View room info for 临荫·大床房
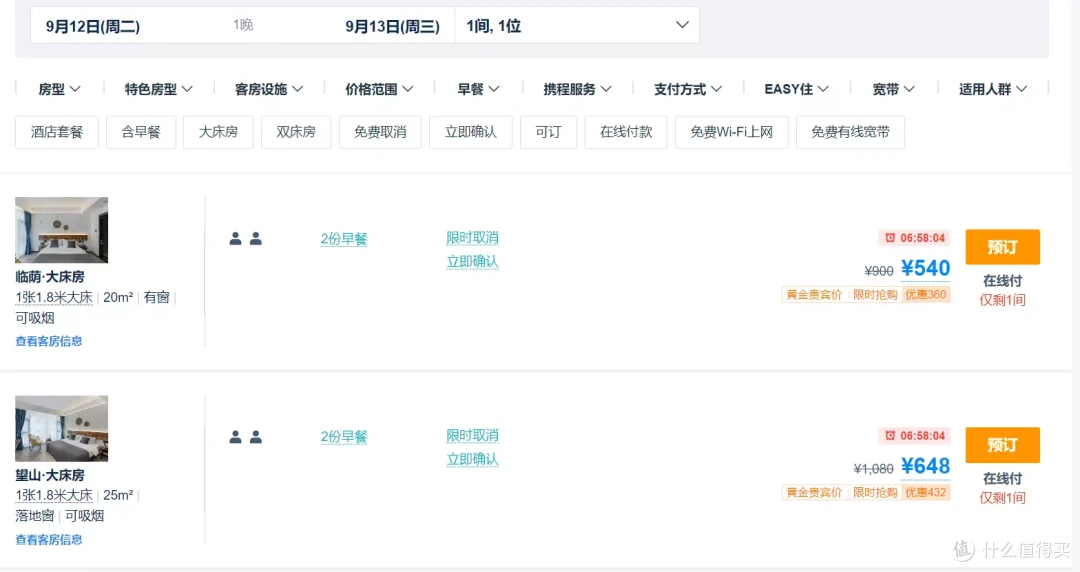1080x572 pixels. point(49,341)
